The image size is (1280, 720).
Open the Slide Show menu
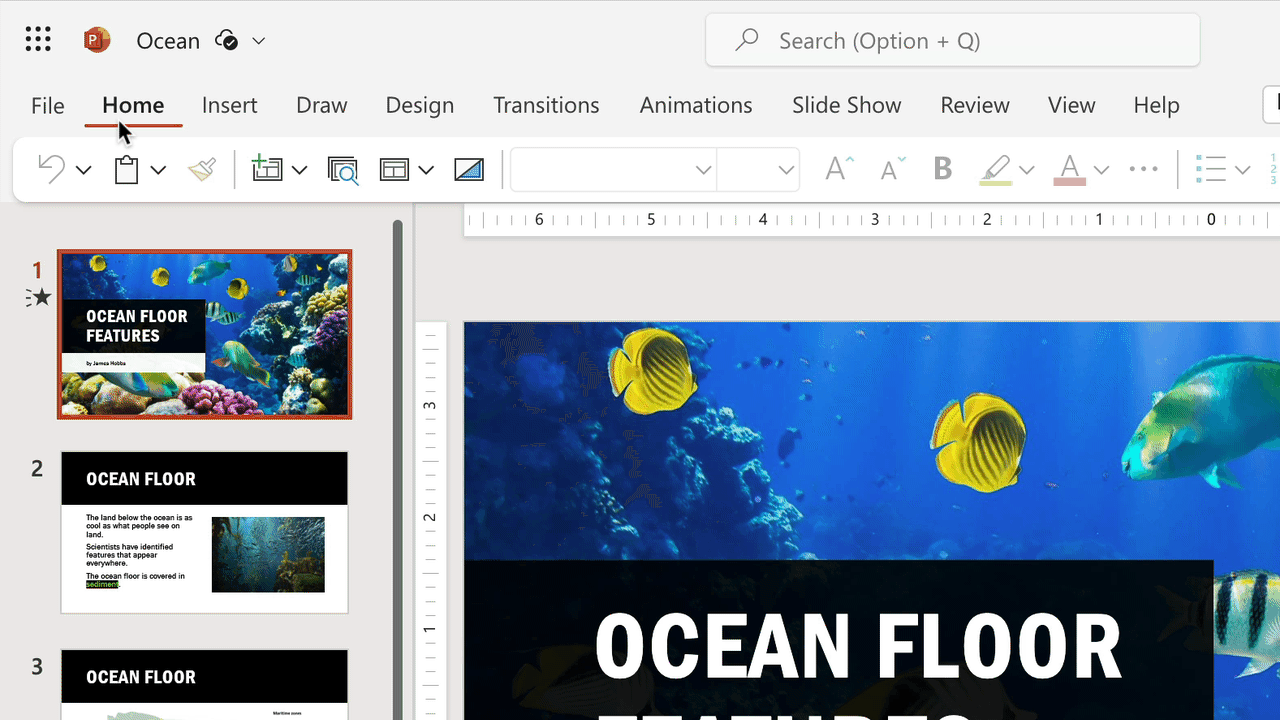[x=846, y=105]
